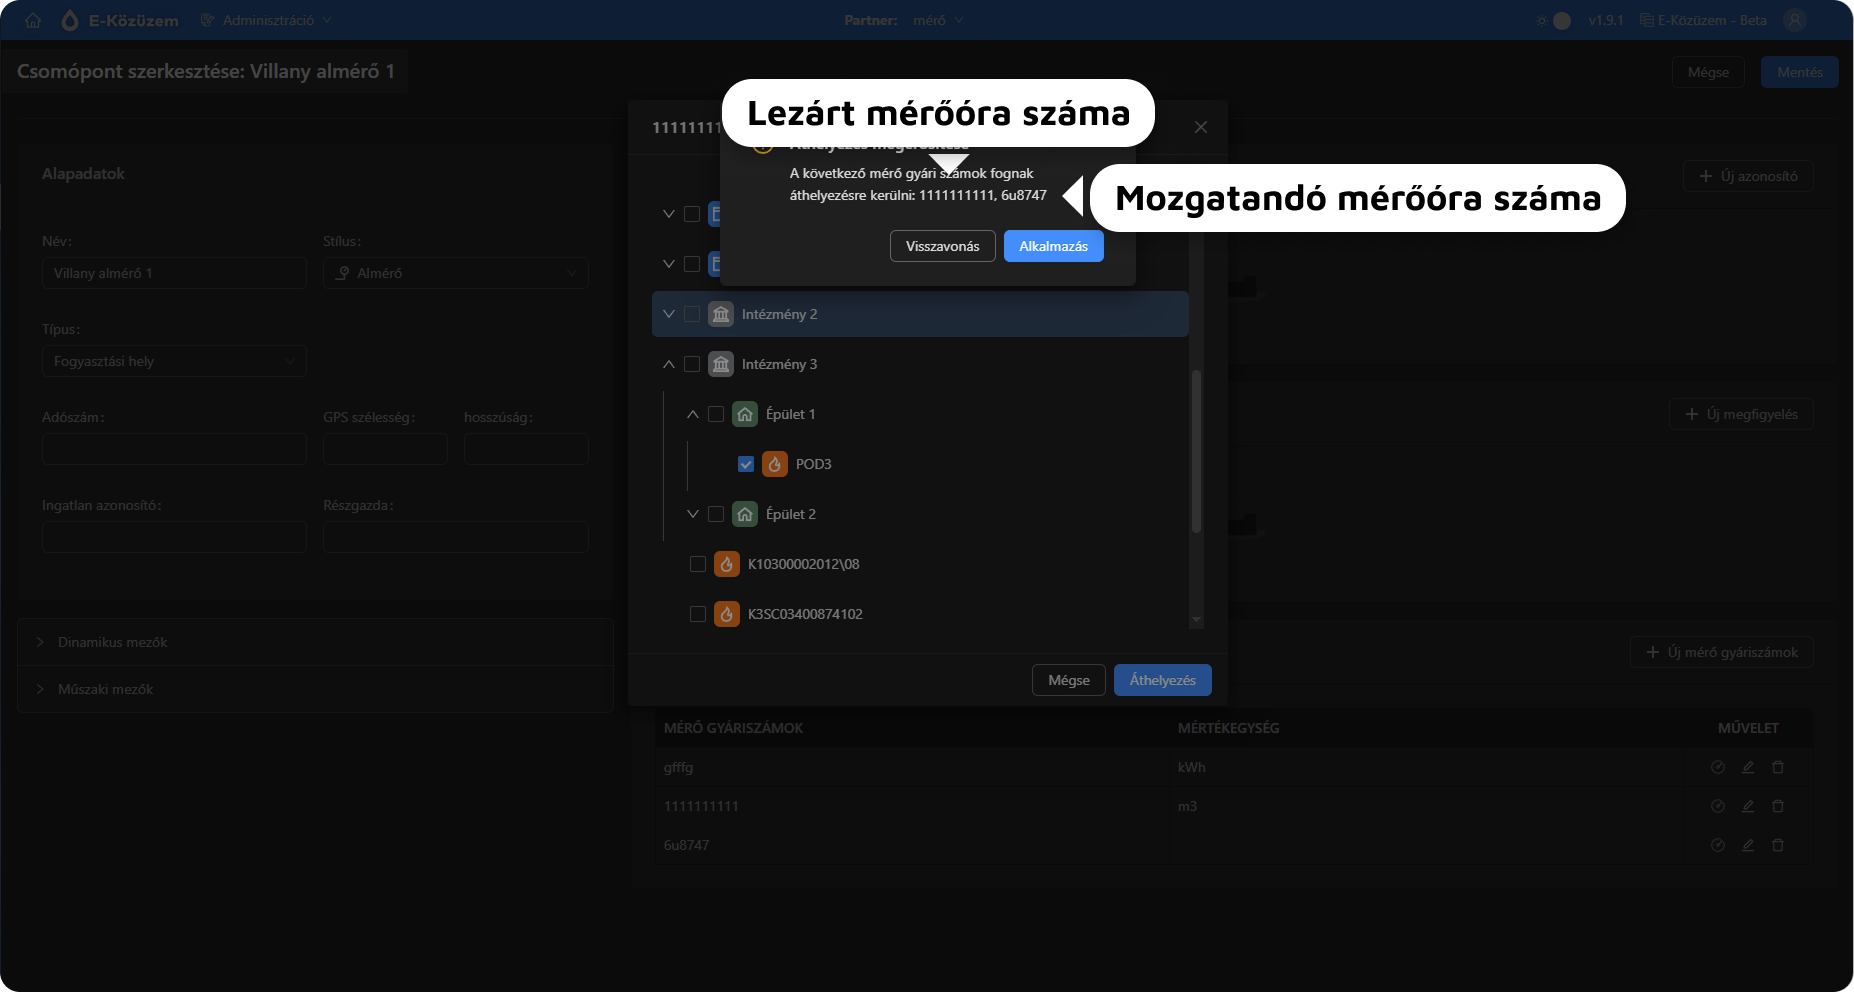The height and width of the screenshot is (992, 1854).
Task: Click the meter icon beside K10300002012\08
Action: pos(726,563)
